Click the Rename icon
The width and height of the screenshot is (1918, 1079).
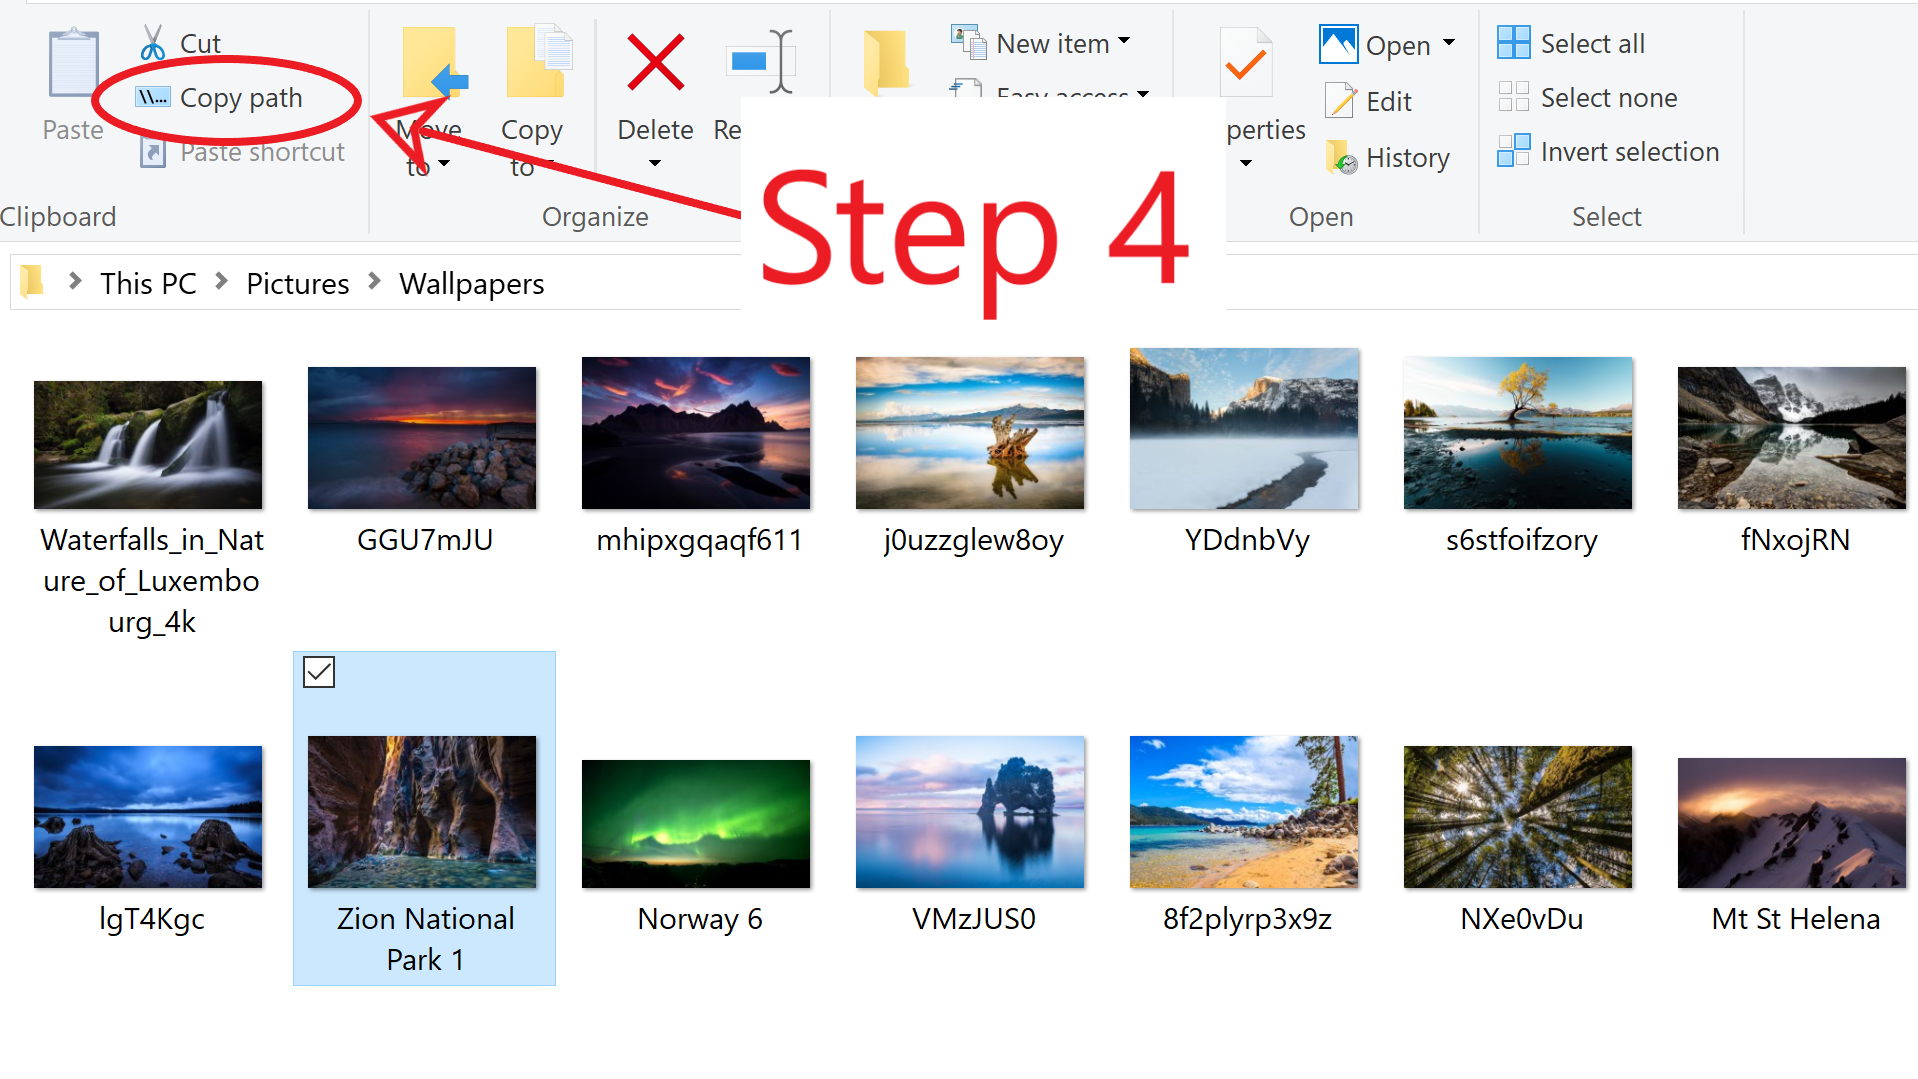(x=760, y=61)
